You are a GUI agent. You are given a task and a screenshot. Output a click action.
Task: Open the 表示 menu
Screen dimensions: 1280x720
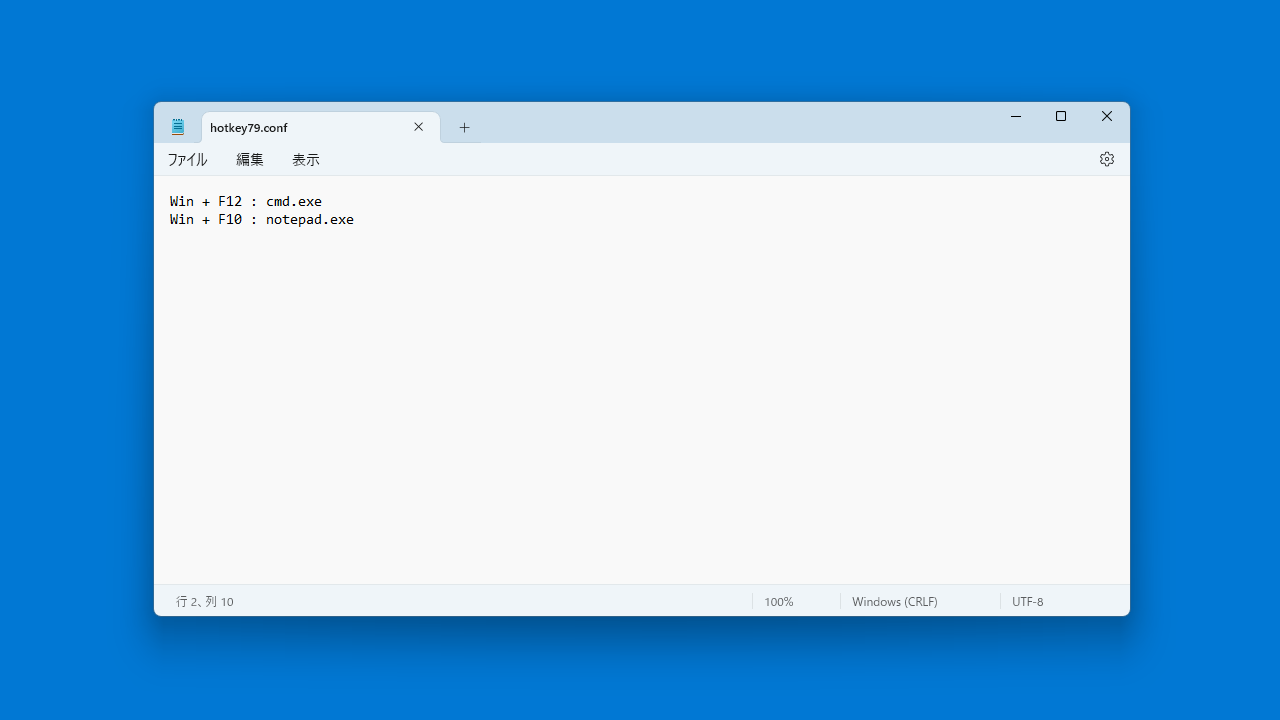coord(306,160)
